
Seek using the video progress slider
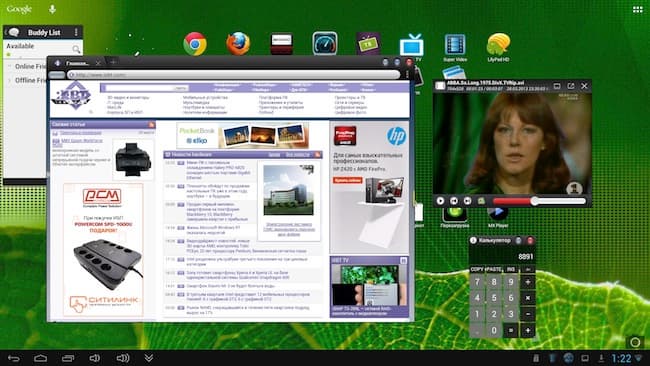tap(539, 201)
